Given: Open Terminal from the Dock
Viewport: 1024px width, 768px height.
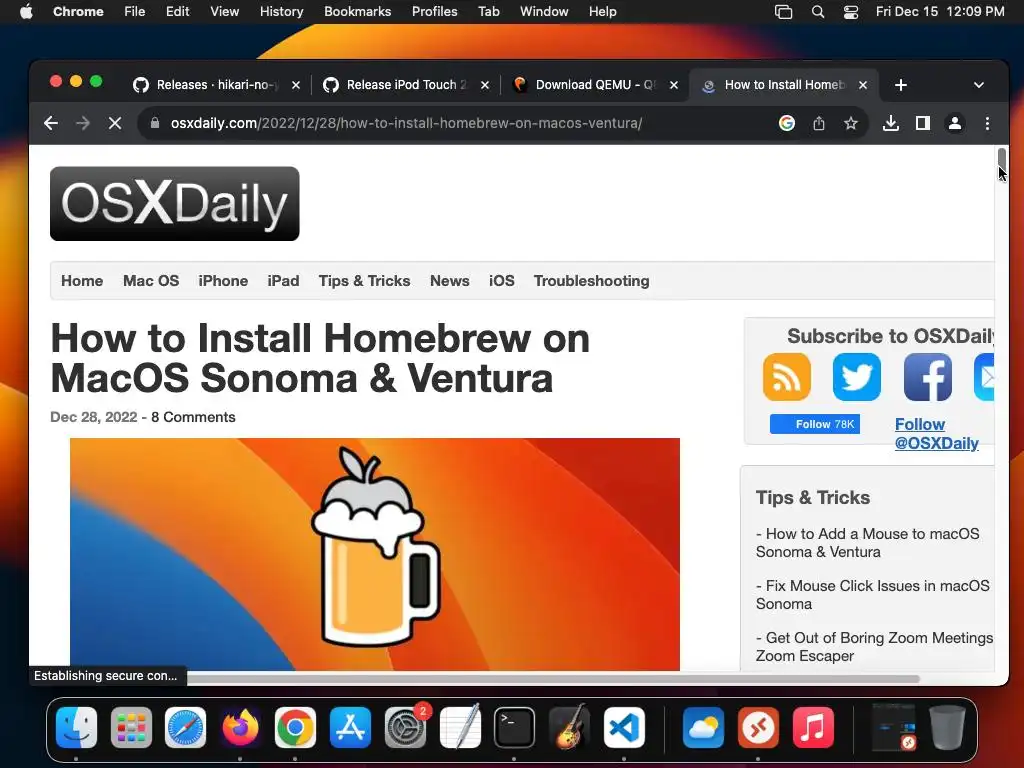Looking at the screenshot, I should tap(515, 727).
